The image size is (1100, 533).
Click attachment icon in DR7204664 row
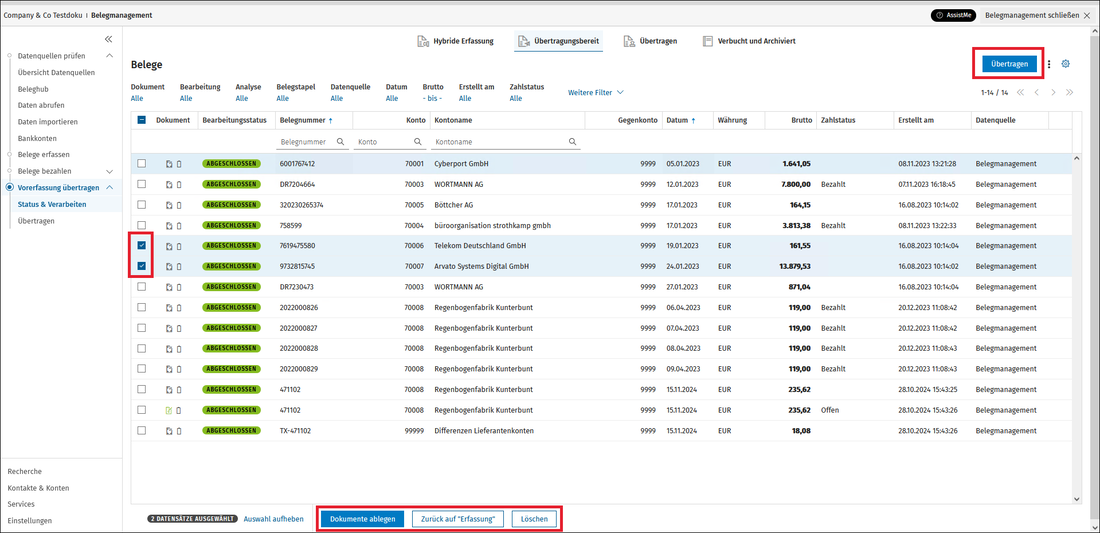pyautogui.click(x=178, y=184)
